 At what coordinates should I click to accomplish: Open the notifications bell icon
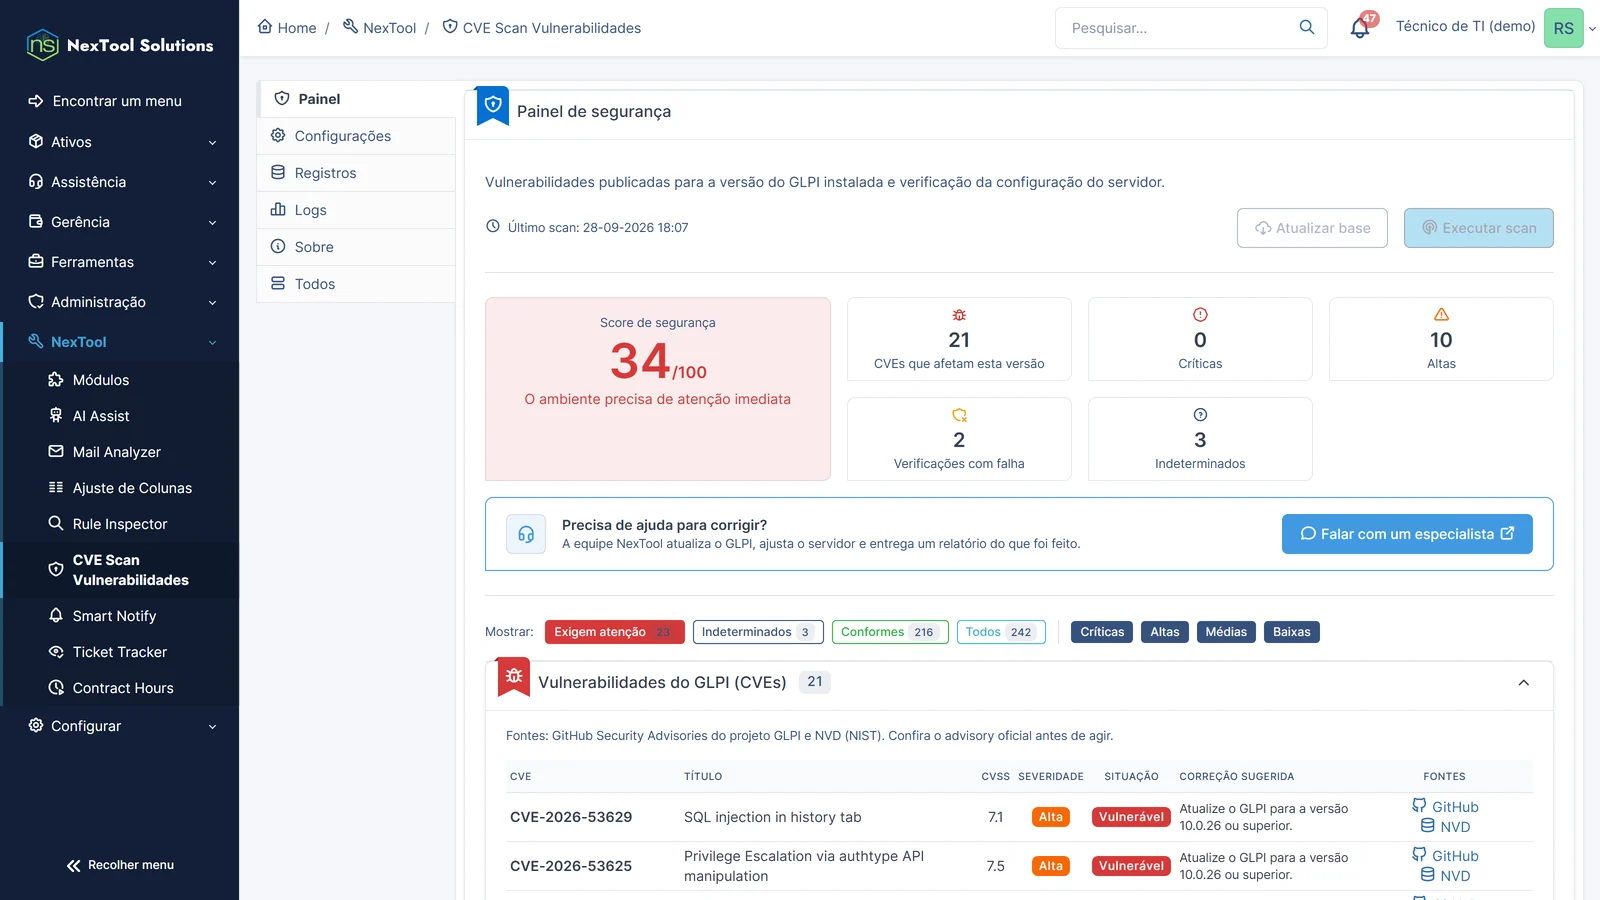pyautogui.click(x=1360, y=28)
